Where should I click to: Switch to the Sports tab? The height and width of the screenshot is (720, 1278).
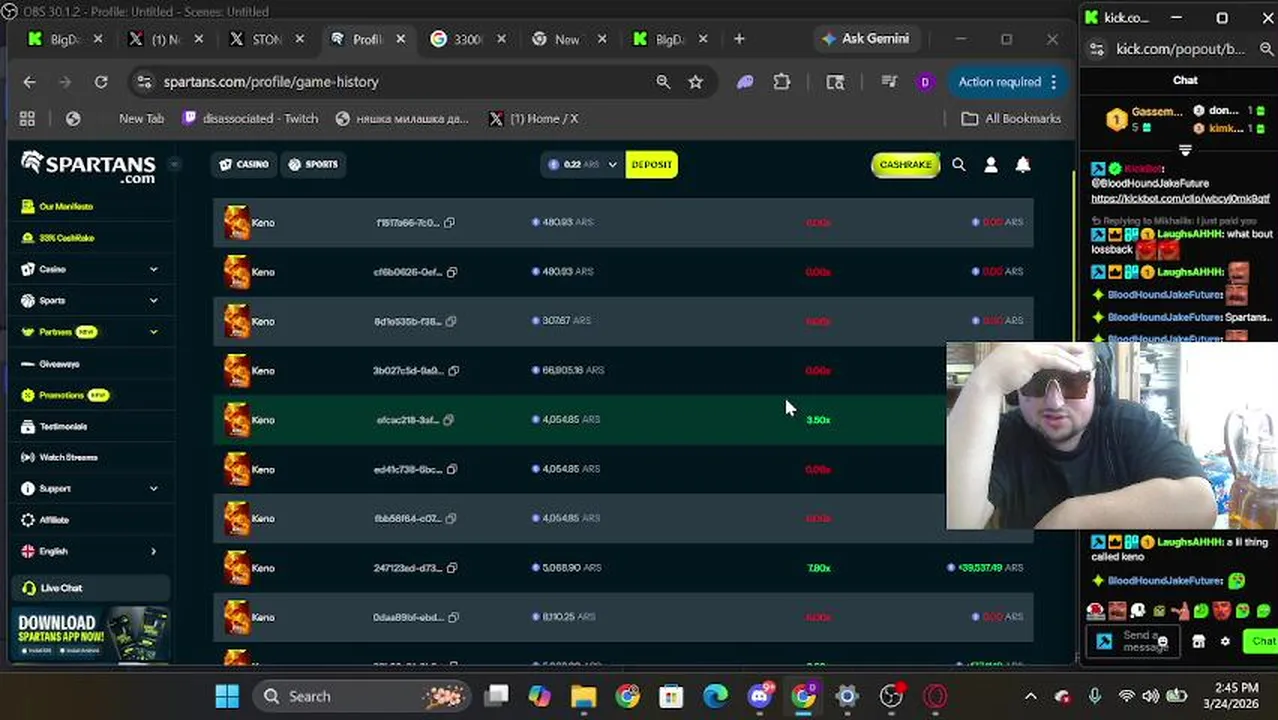[x=313, y=165]
